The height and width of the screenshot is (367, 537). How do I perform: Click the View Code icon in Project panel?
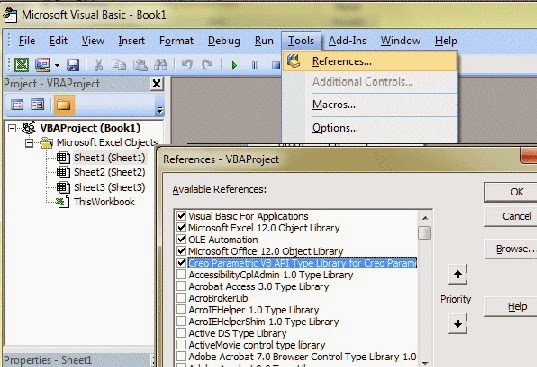[17, 104]
